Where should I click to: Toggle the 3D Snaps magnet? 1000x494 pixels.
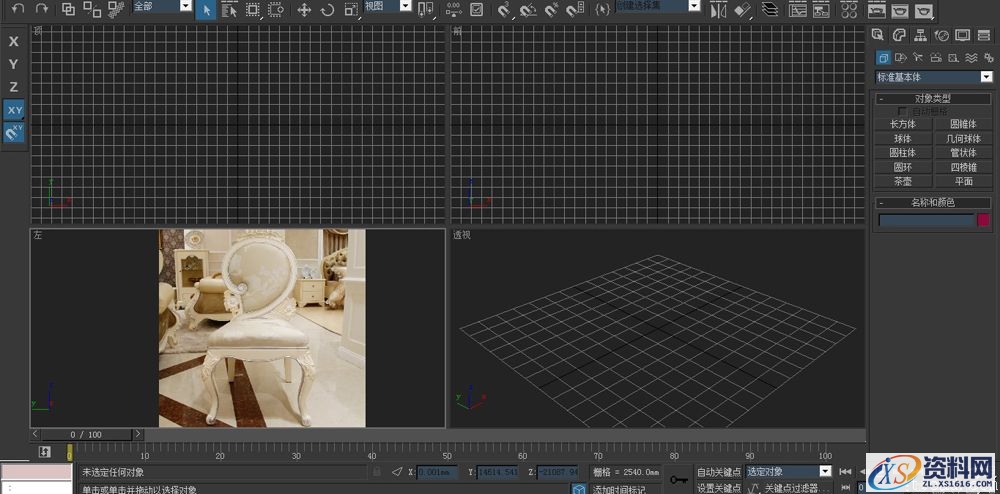point(504,10)
